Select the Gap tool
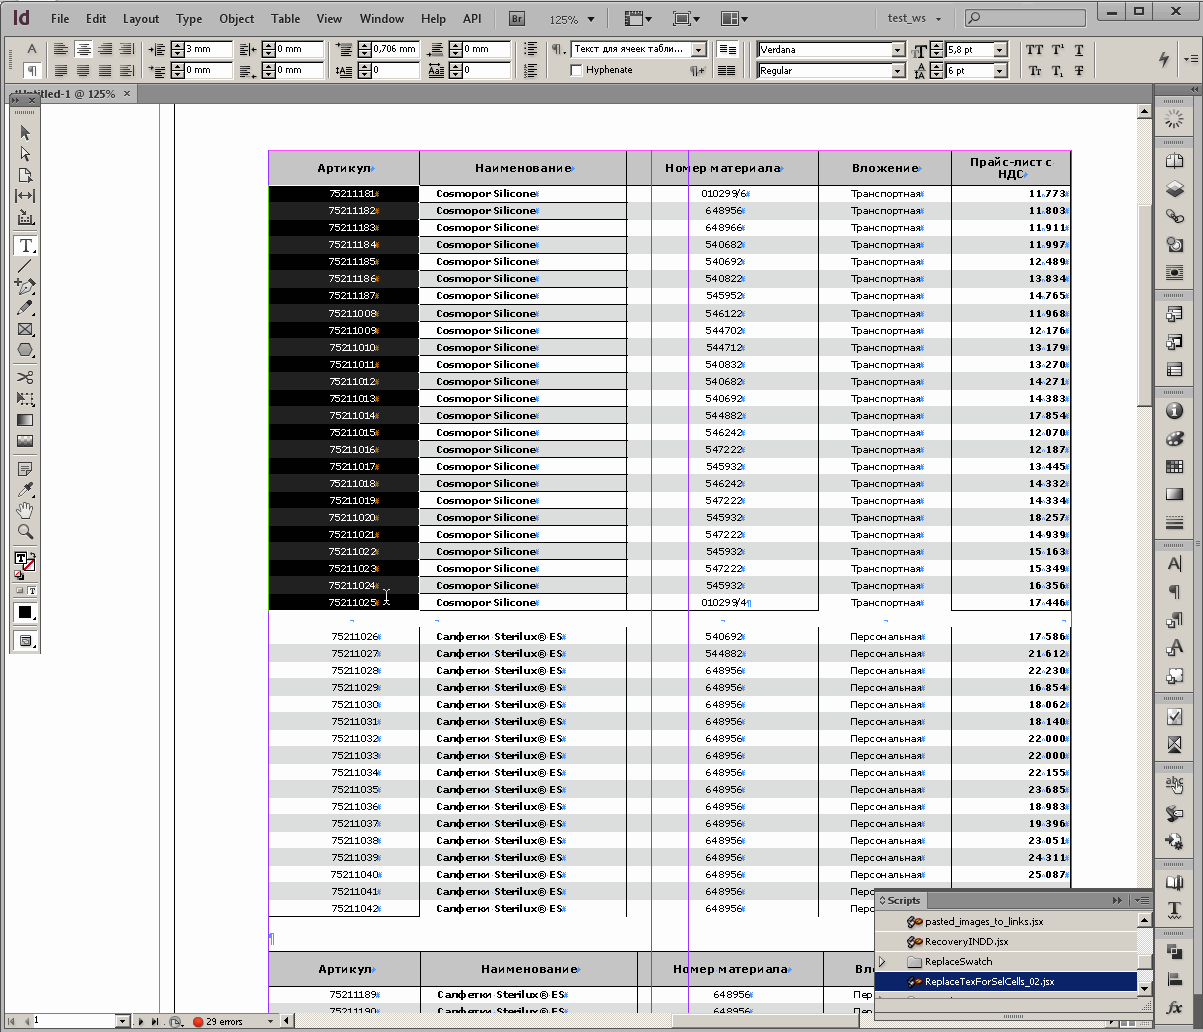The height and width of the screenshot is (1032, 1203). 25,196
